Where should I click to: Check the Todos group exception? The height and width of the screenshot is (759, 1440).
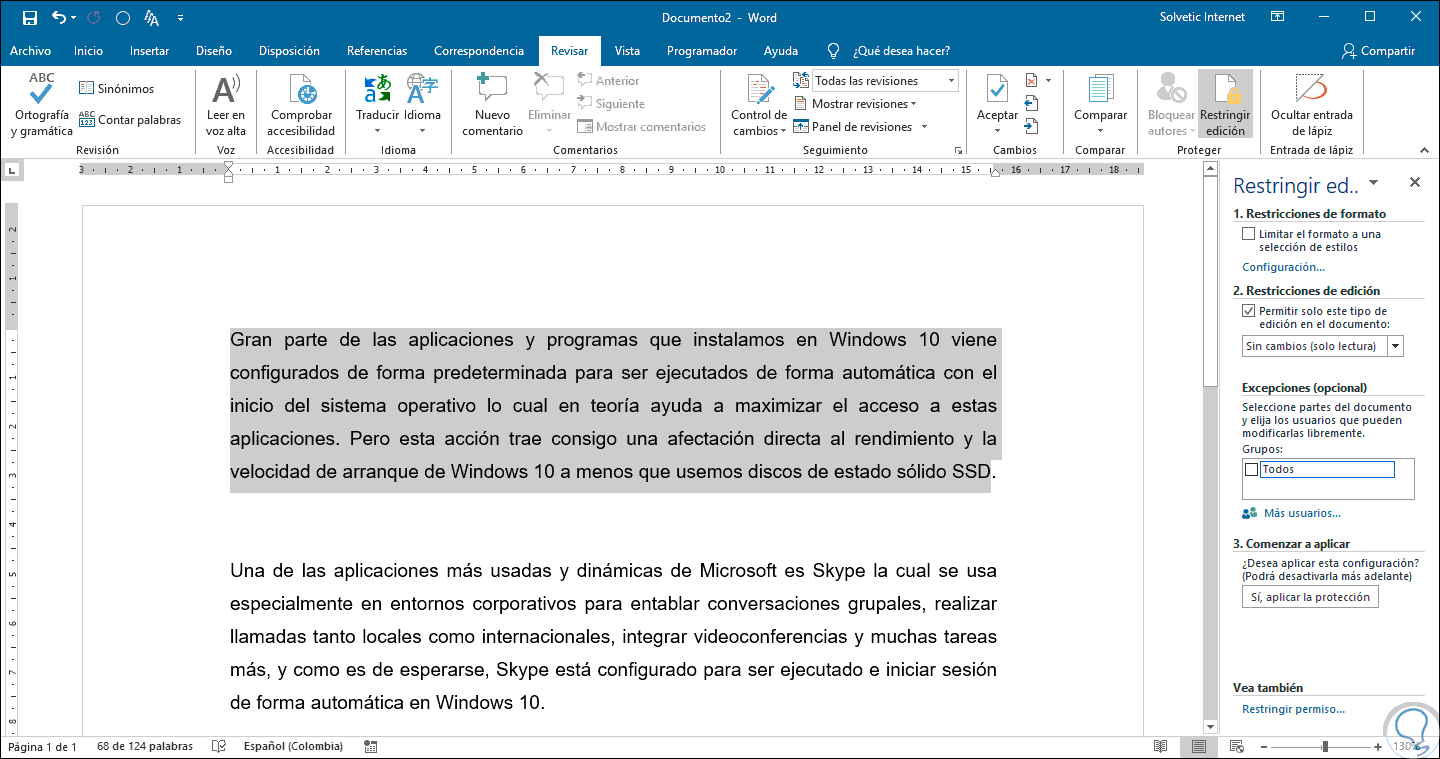[x=1252, y=468]
